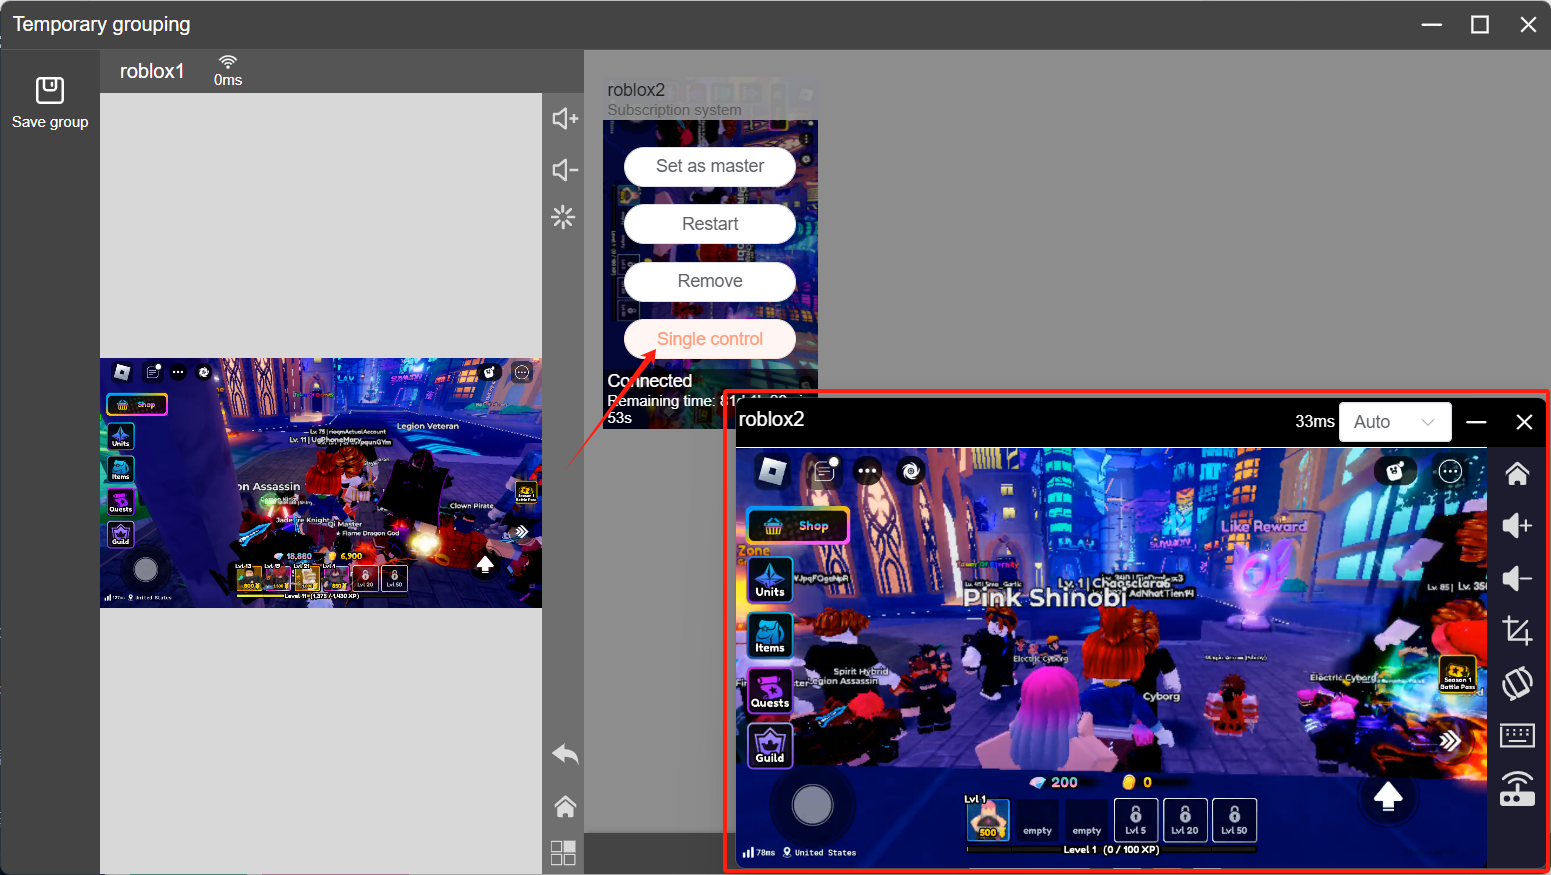This screenshot has height=875, width=1551.
Task: Click the double-arrow expand icon in roblox2 game
Action: pyautogui.click(x=1450, y=741)
